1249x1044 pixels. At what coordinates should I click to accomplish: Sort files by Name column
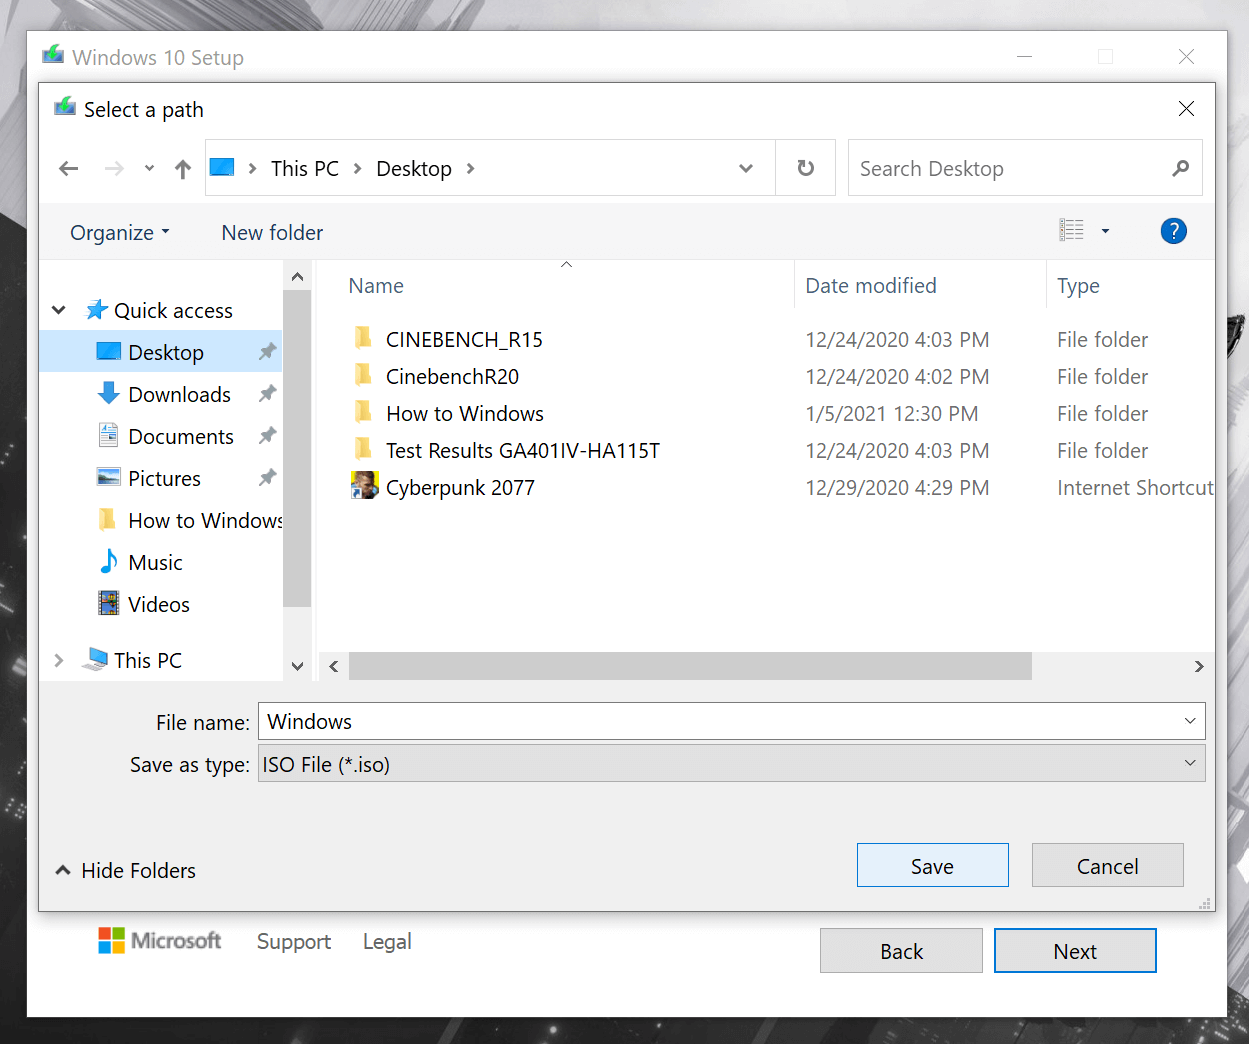coord(376,286)
